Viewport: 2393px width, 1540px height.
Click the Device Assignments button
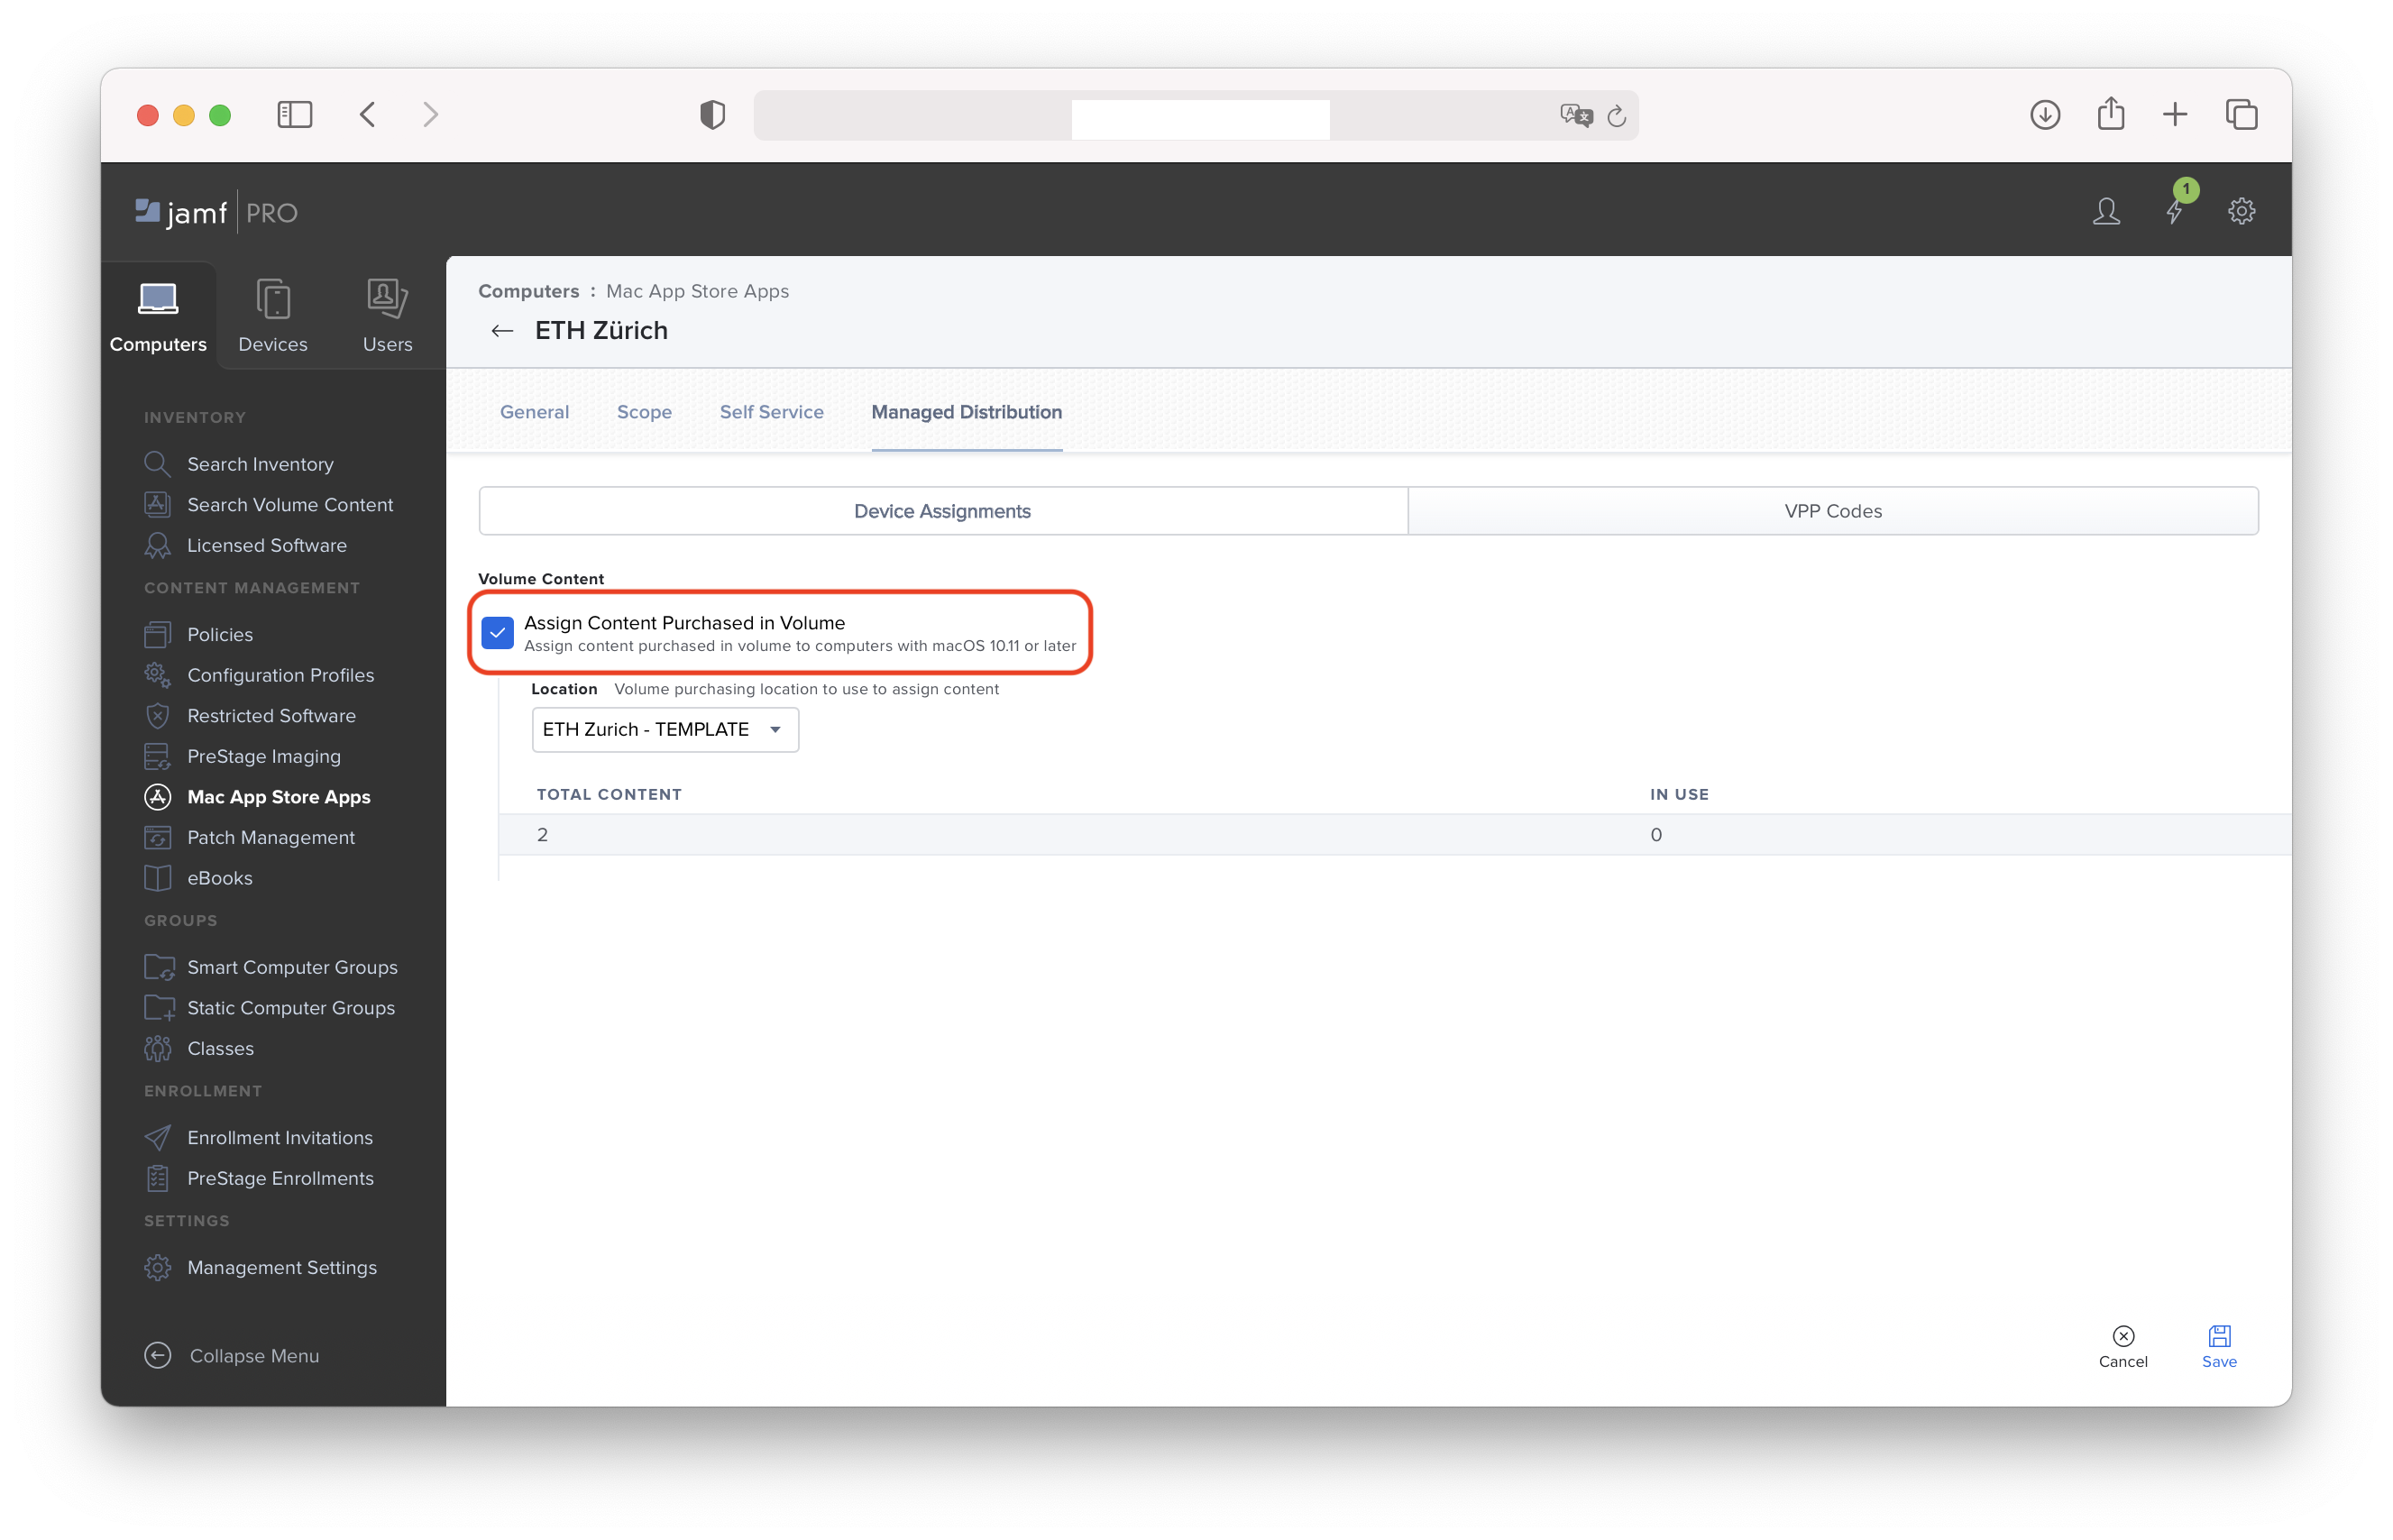pos(942,511)
